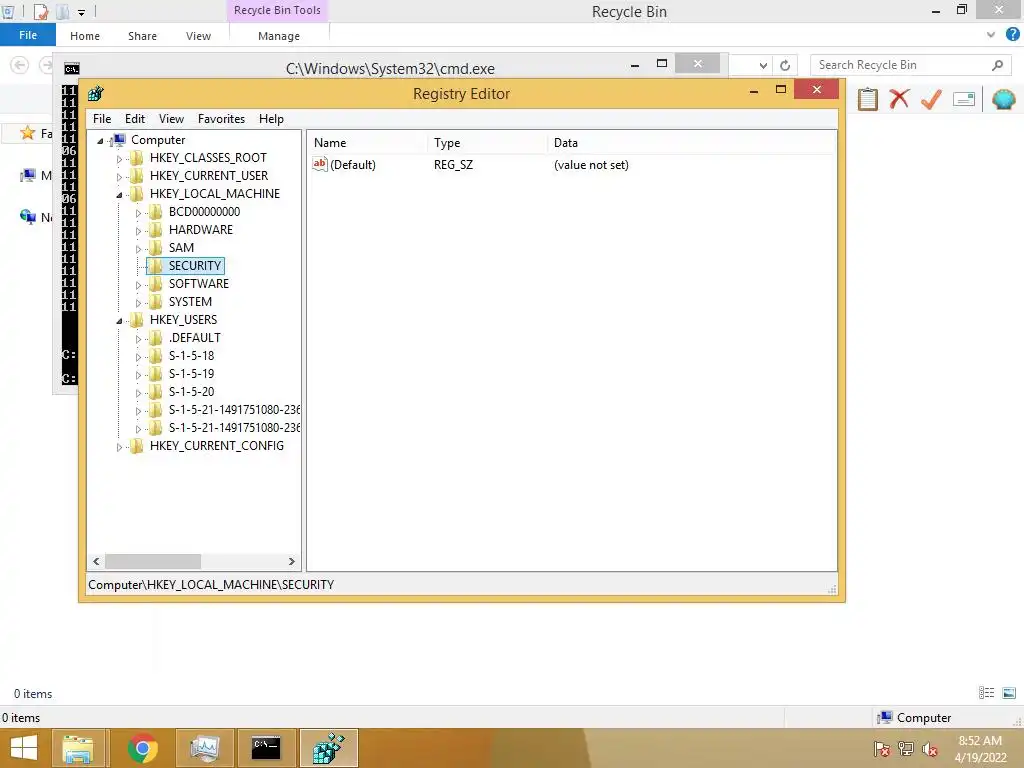The height and width of the screenshot is (768, 1024).
Task: Open the performance monitor taskbar icon
Action: coord(204,748)
